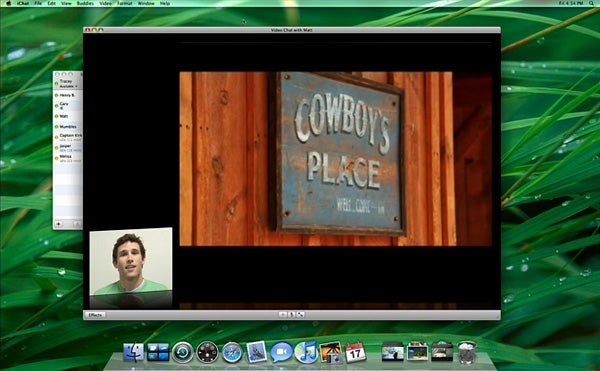The height and width of the screenshot is (371, 600).
Task: Open iCal calendar from the Dock
Action: point(355,352)
